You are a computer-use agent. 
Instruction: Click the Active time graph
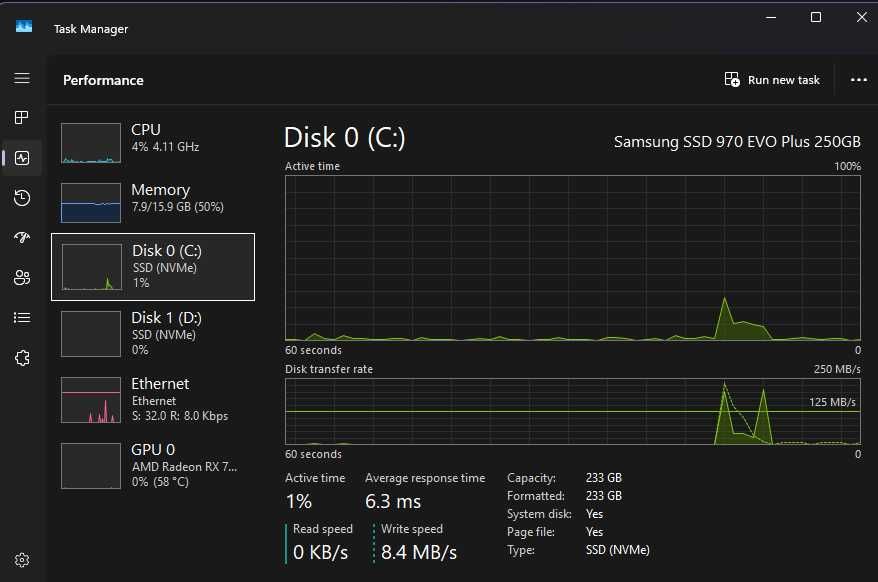coord(573,258)
